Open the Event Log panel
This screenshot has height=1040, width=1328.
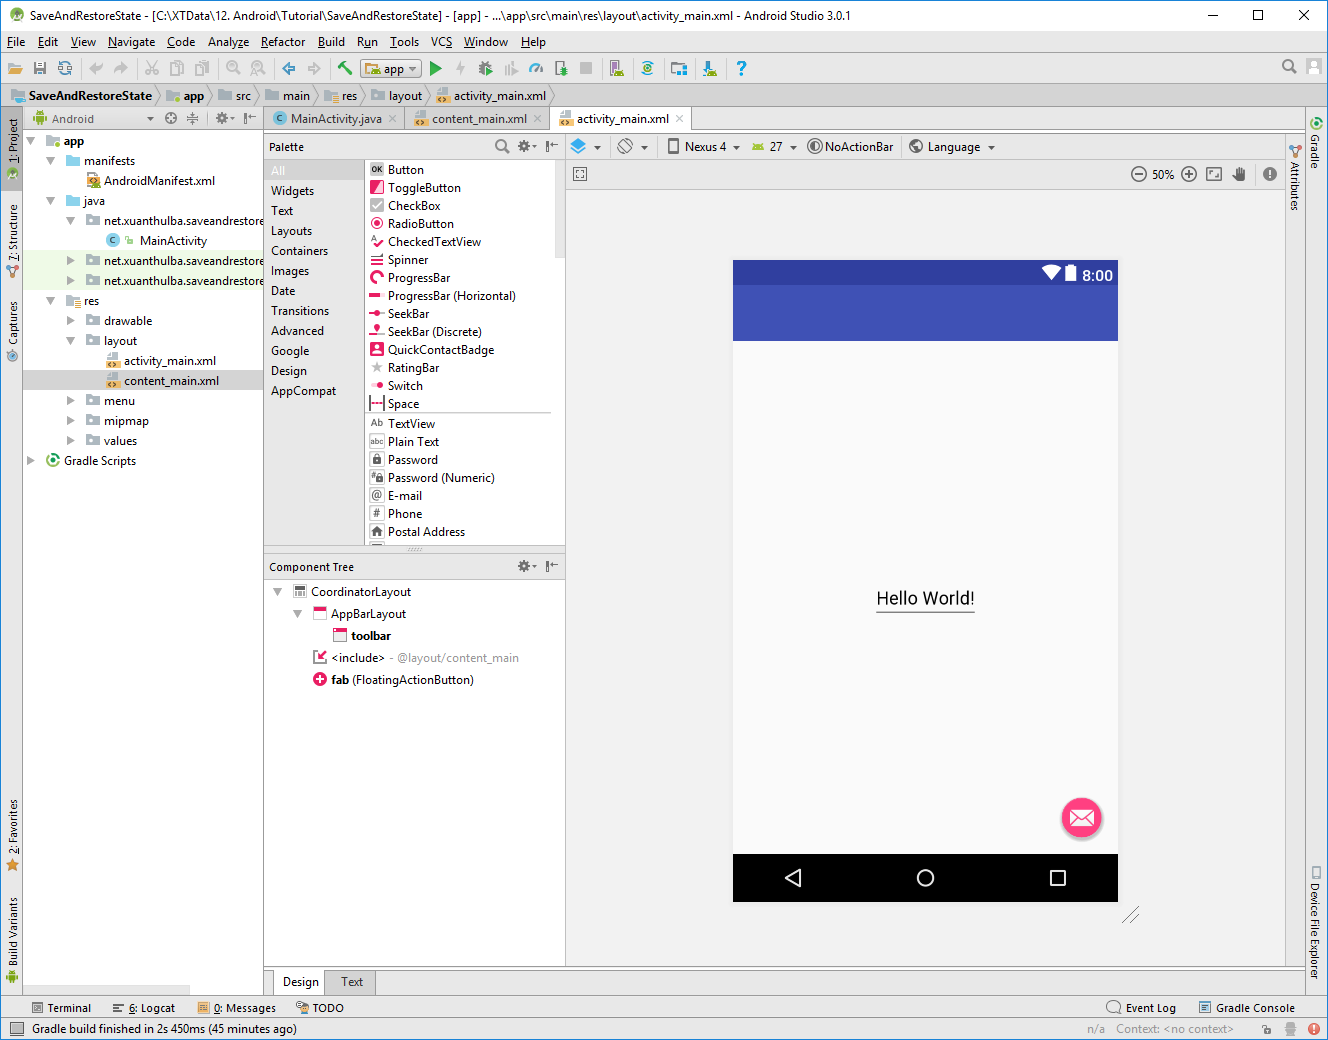1141,1008
